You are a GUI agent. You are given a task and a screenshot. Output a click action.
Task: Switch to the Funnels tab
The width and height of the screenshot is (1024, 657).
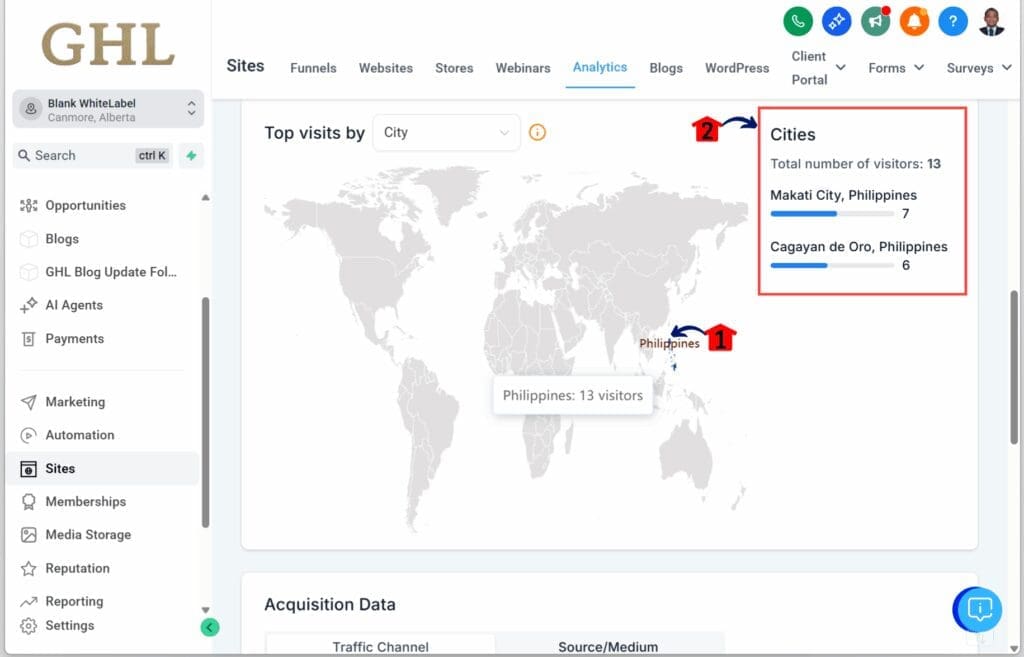[313, 68]
